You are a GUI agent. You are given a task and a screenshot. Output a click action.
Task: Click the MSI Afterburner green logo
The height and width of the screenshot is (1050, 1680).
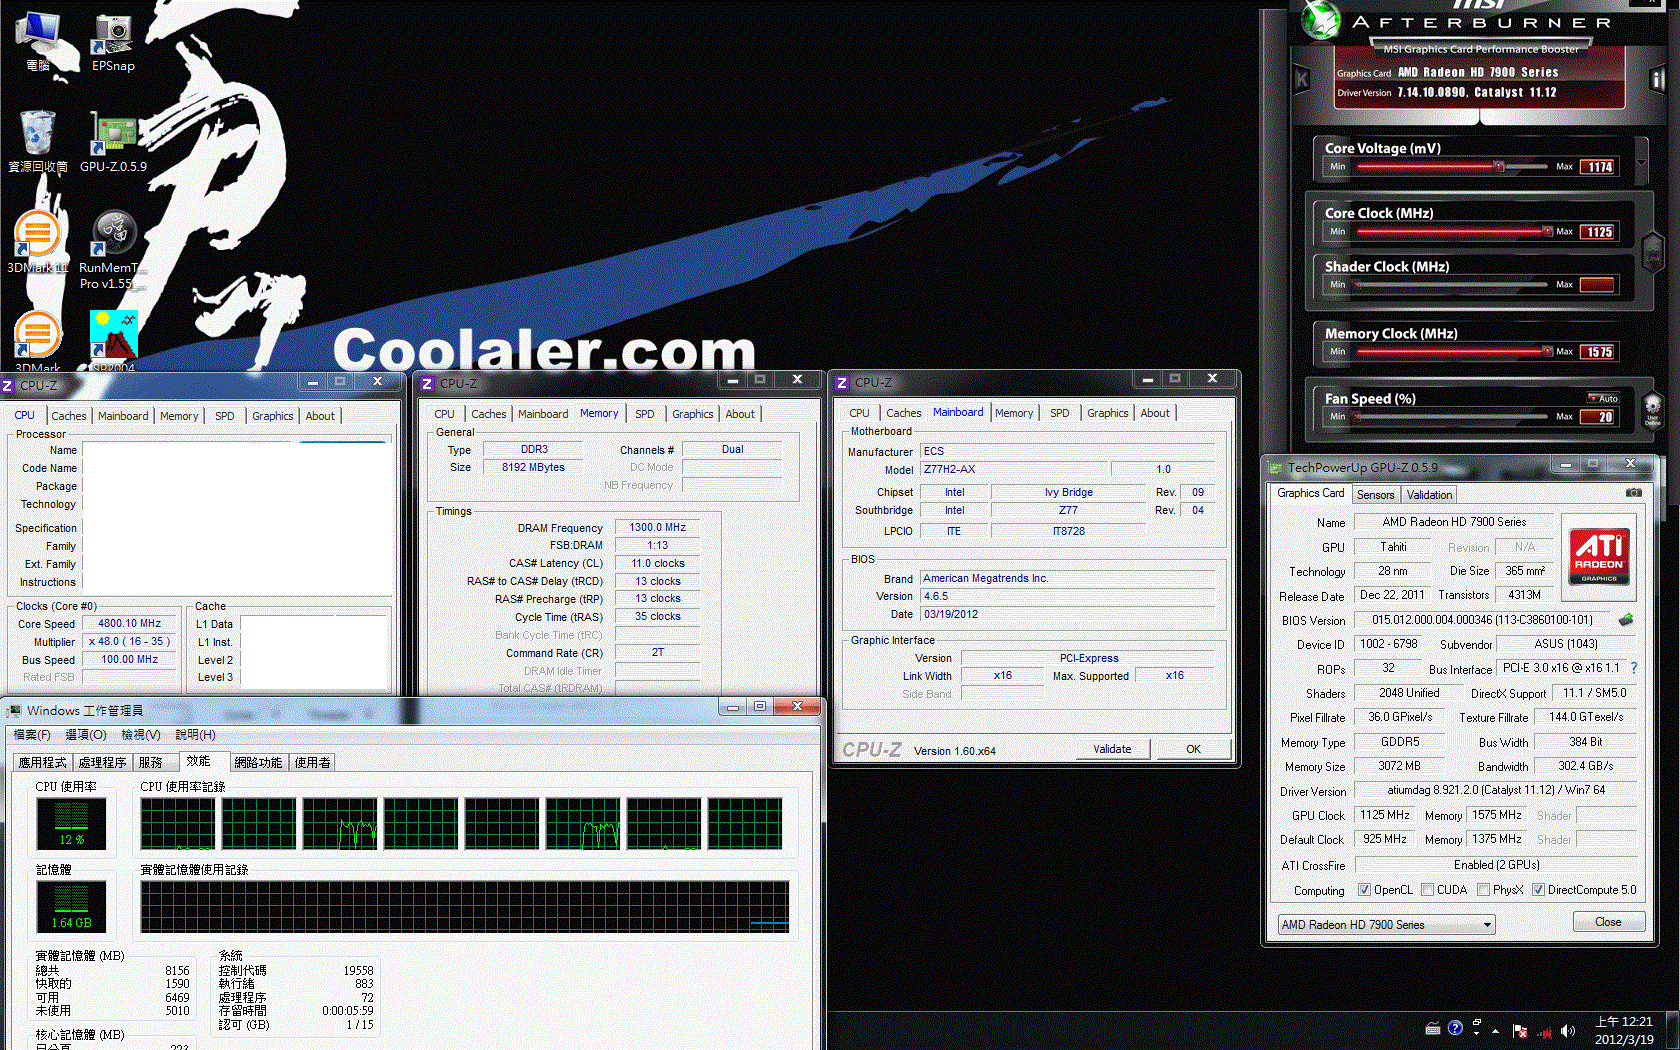point(1320,20)
